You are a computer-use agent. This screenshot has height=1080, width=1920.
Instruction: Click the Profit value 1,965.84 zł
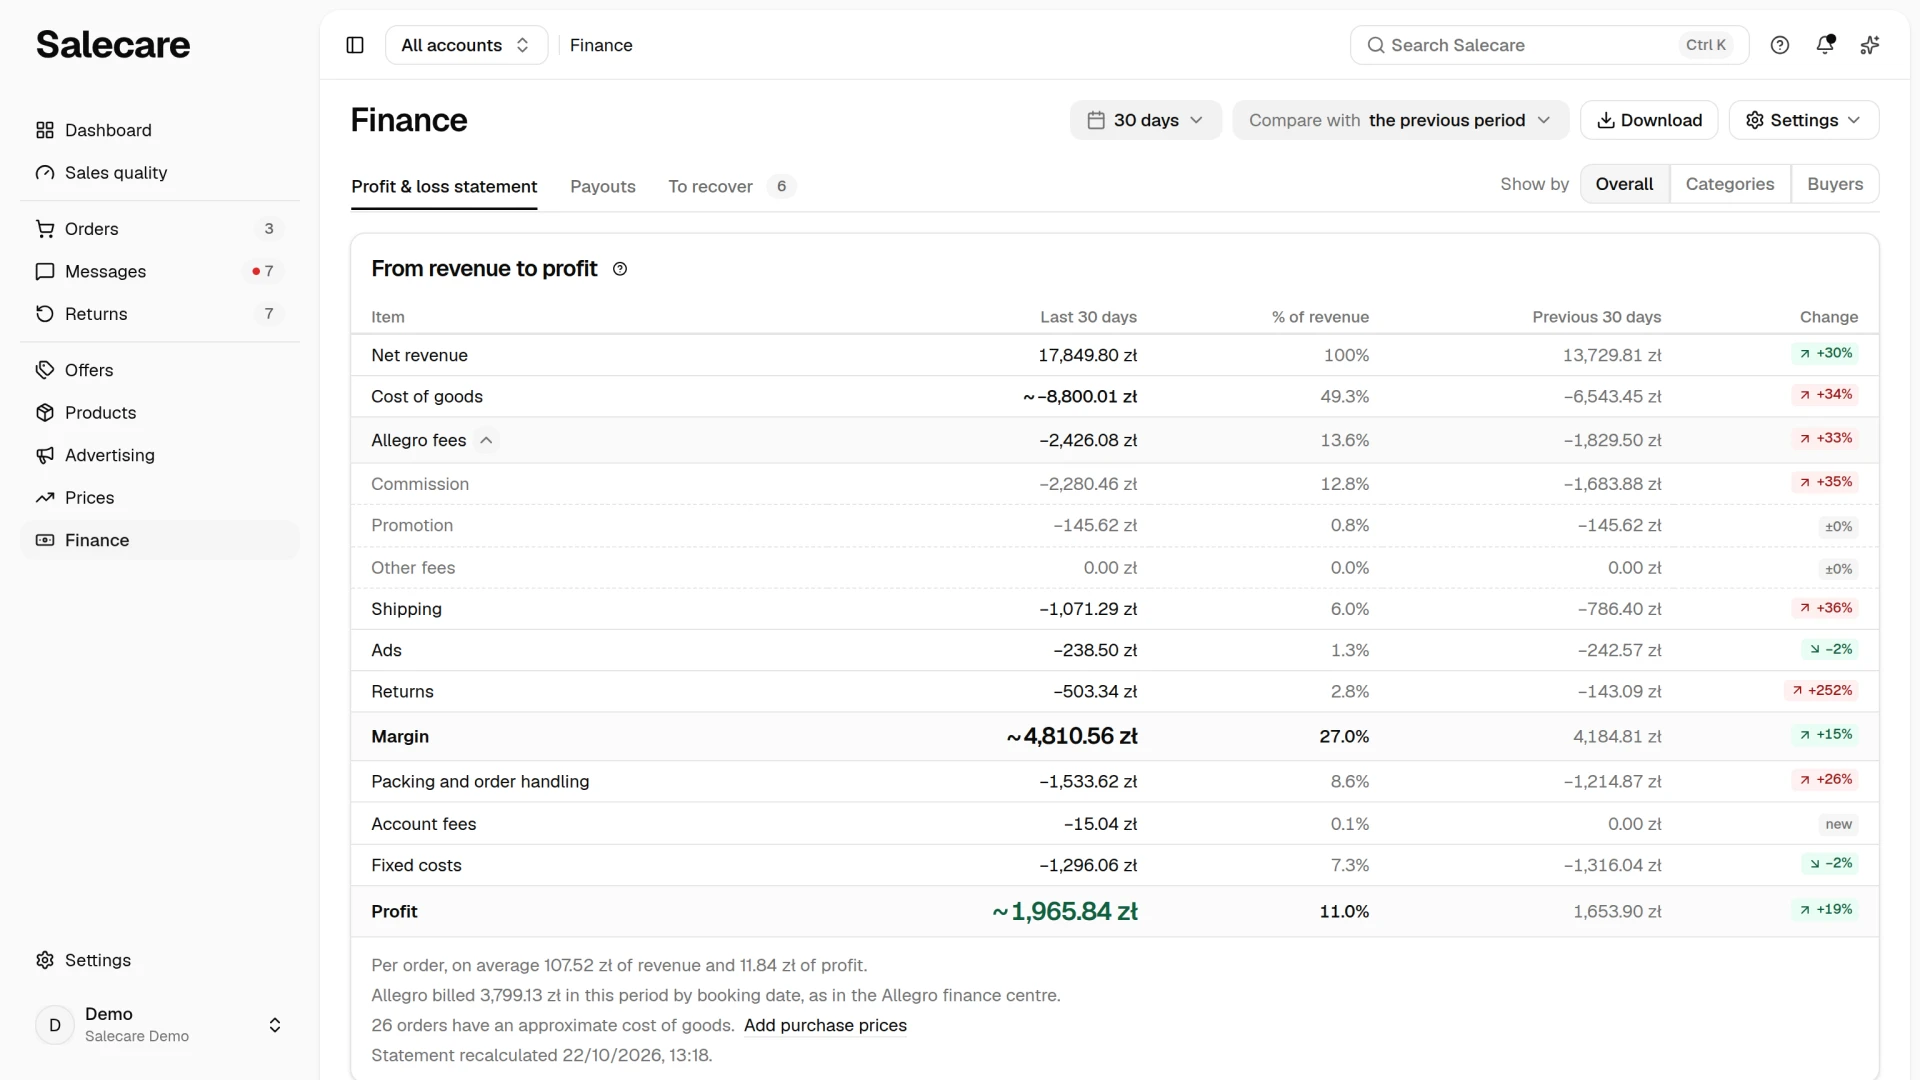(1065, 911)
